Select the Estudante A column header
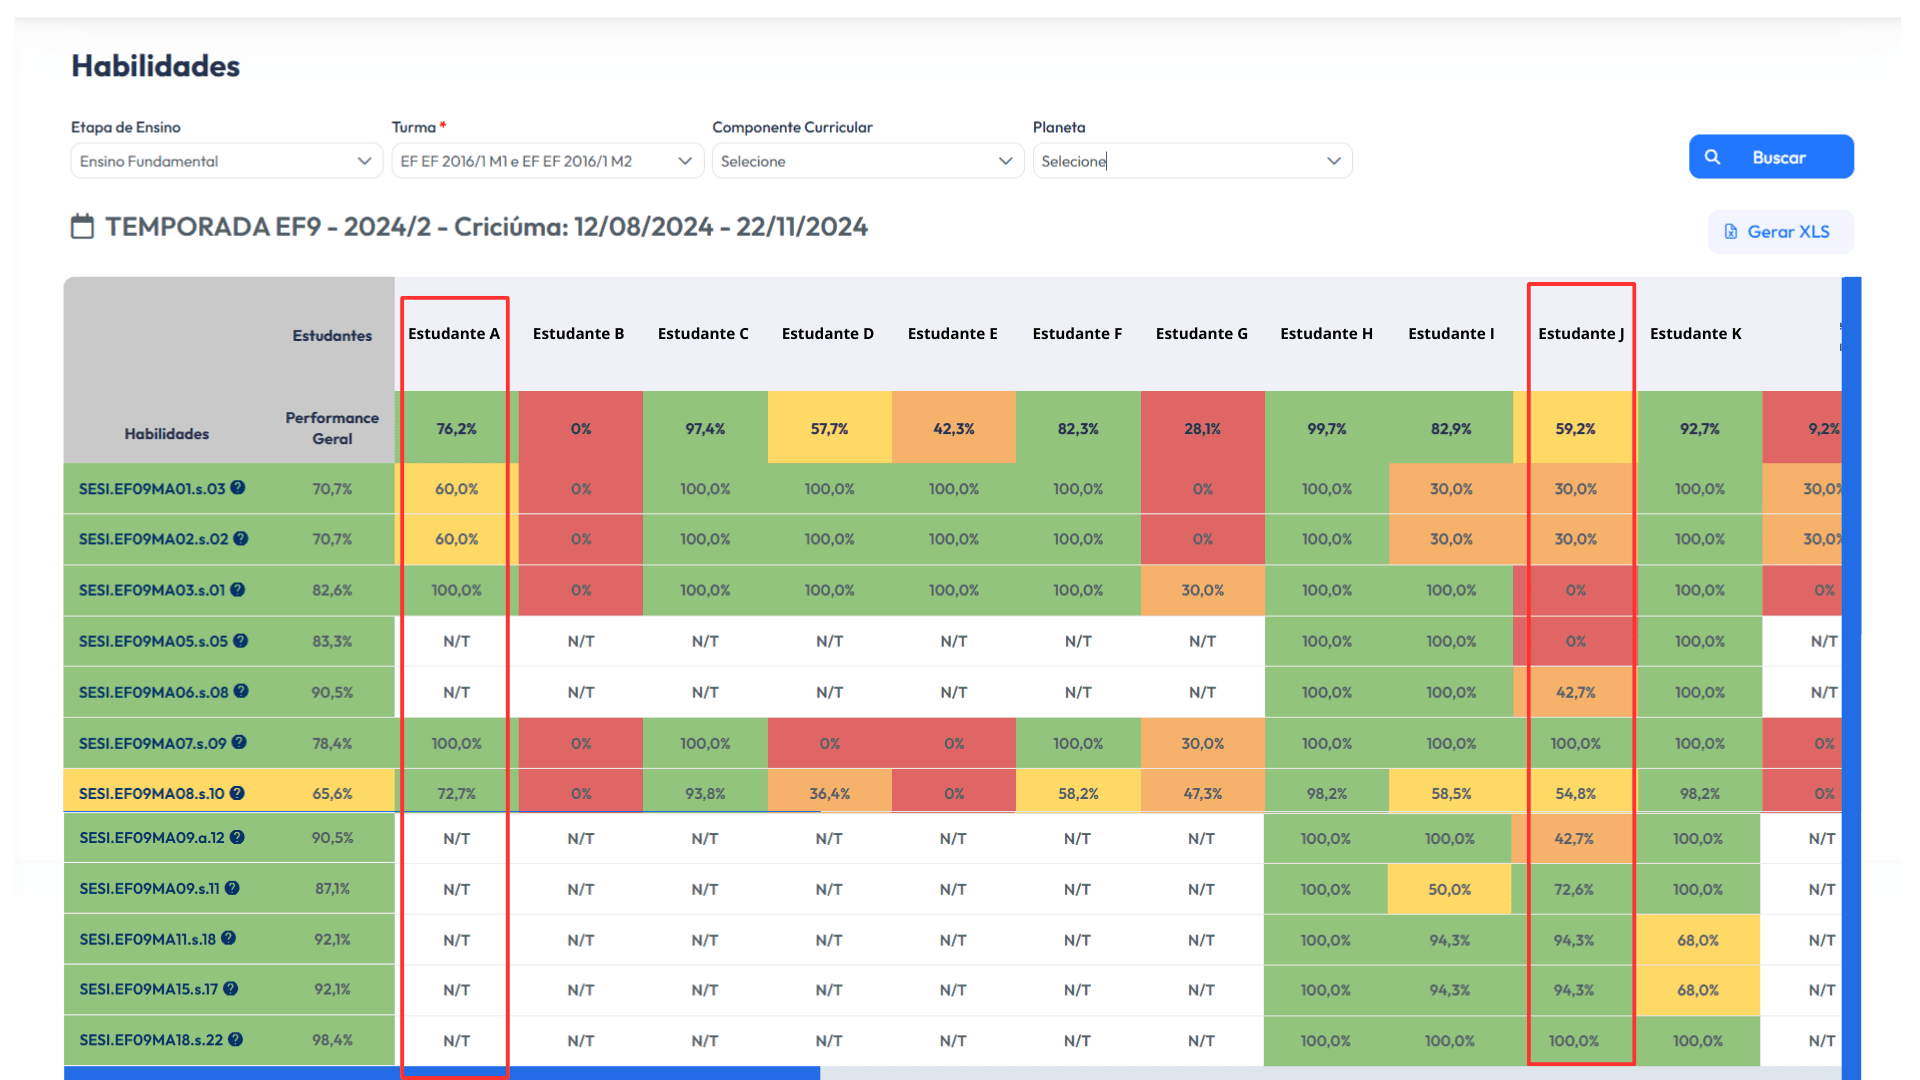Screen dimensions: 1920x1080 pos(454,334)
